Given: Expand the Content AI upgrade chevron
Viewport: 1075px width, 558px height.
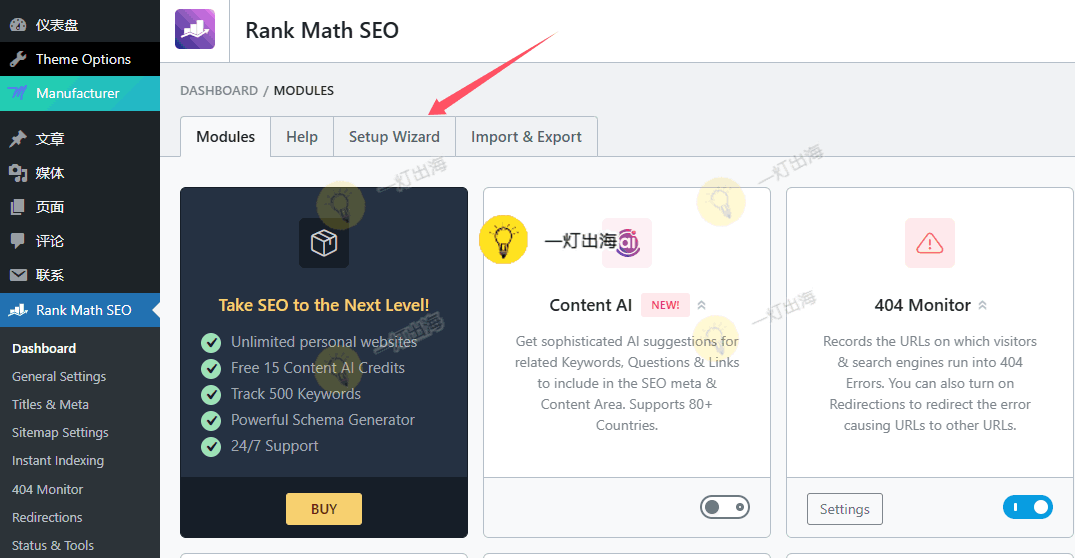Looking at the screenshot, I should pyautogui.click(x=701, y=305).
